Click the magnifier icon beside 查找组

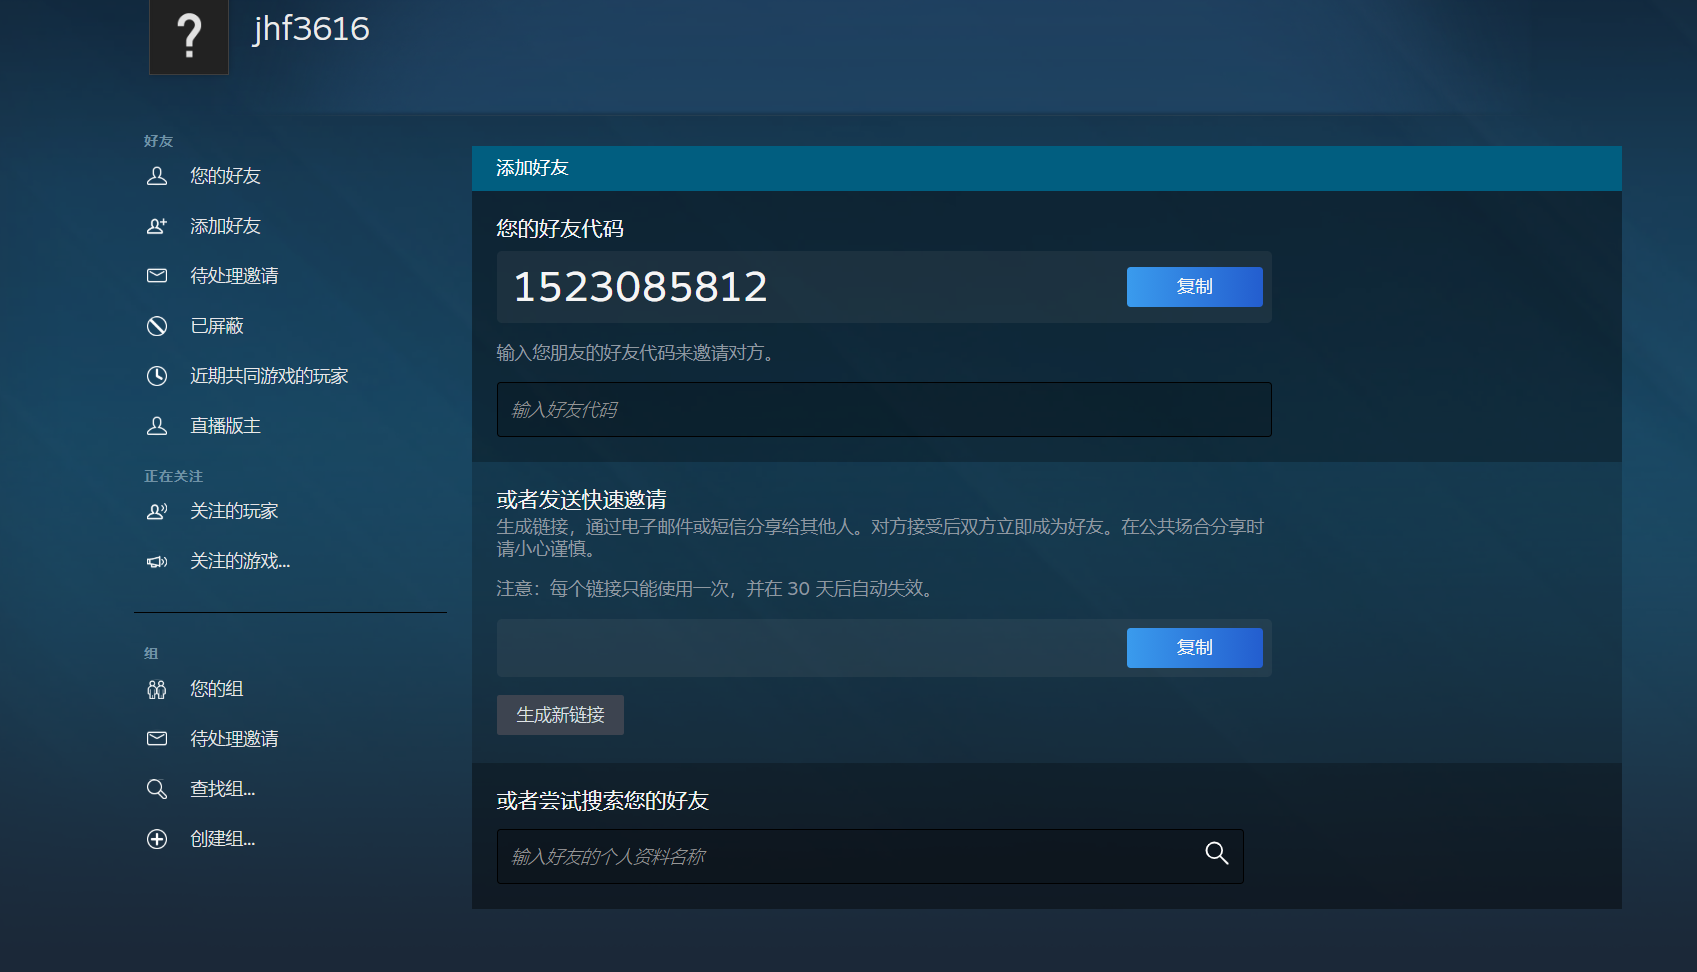157,789
